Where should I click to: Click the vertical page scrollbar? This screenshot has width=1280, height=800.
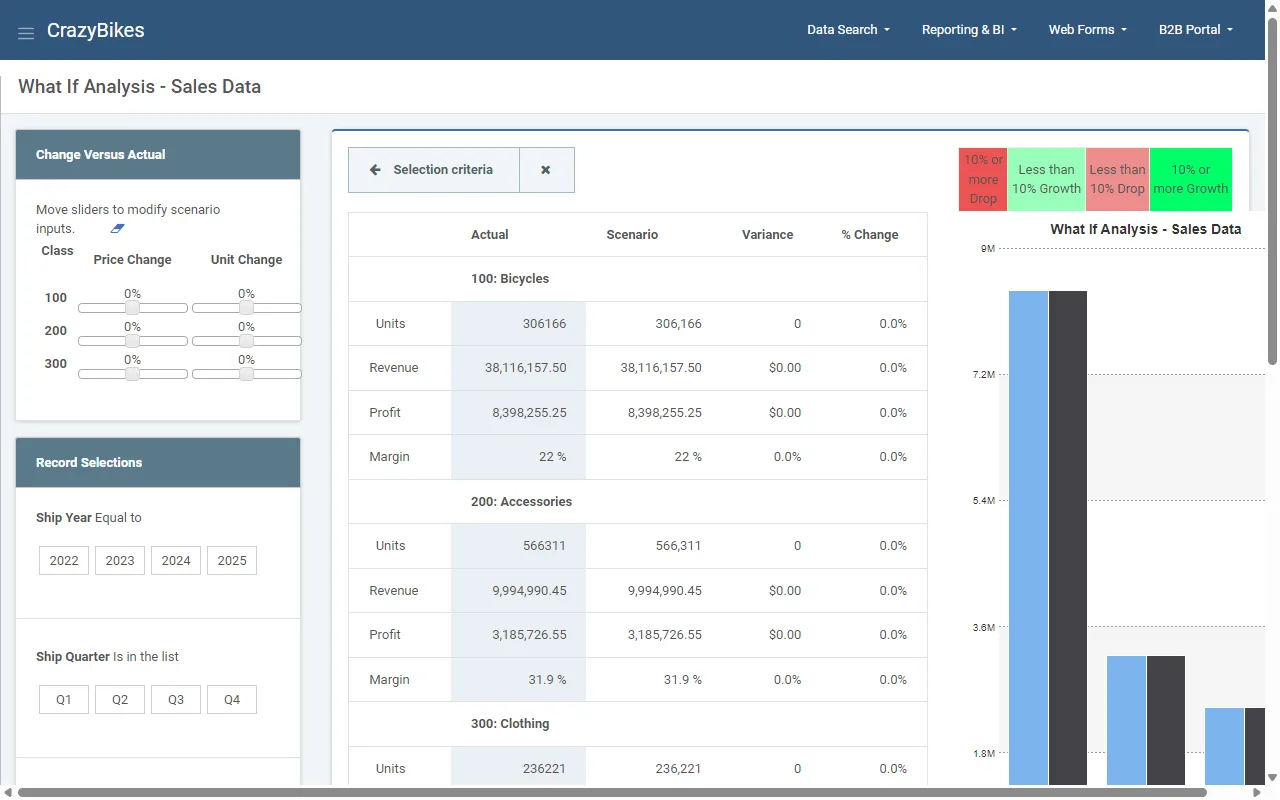(x=1272, y=193)
